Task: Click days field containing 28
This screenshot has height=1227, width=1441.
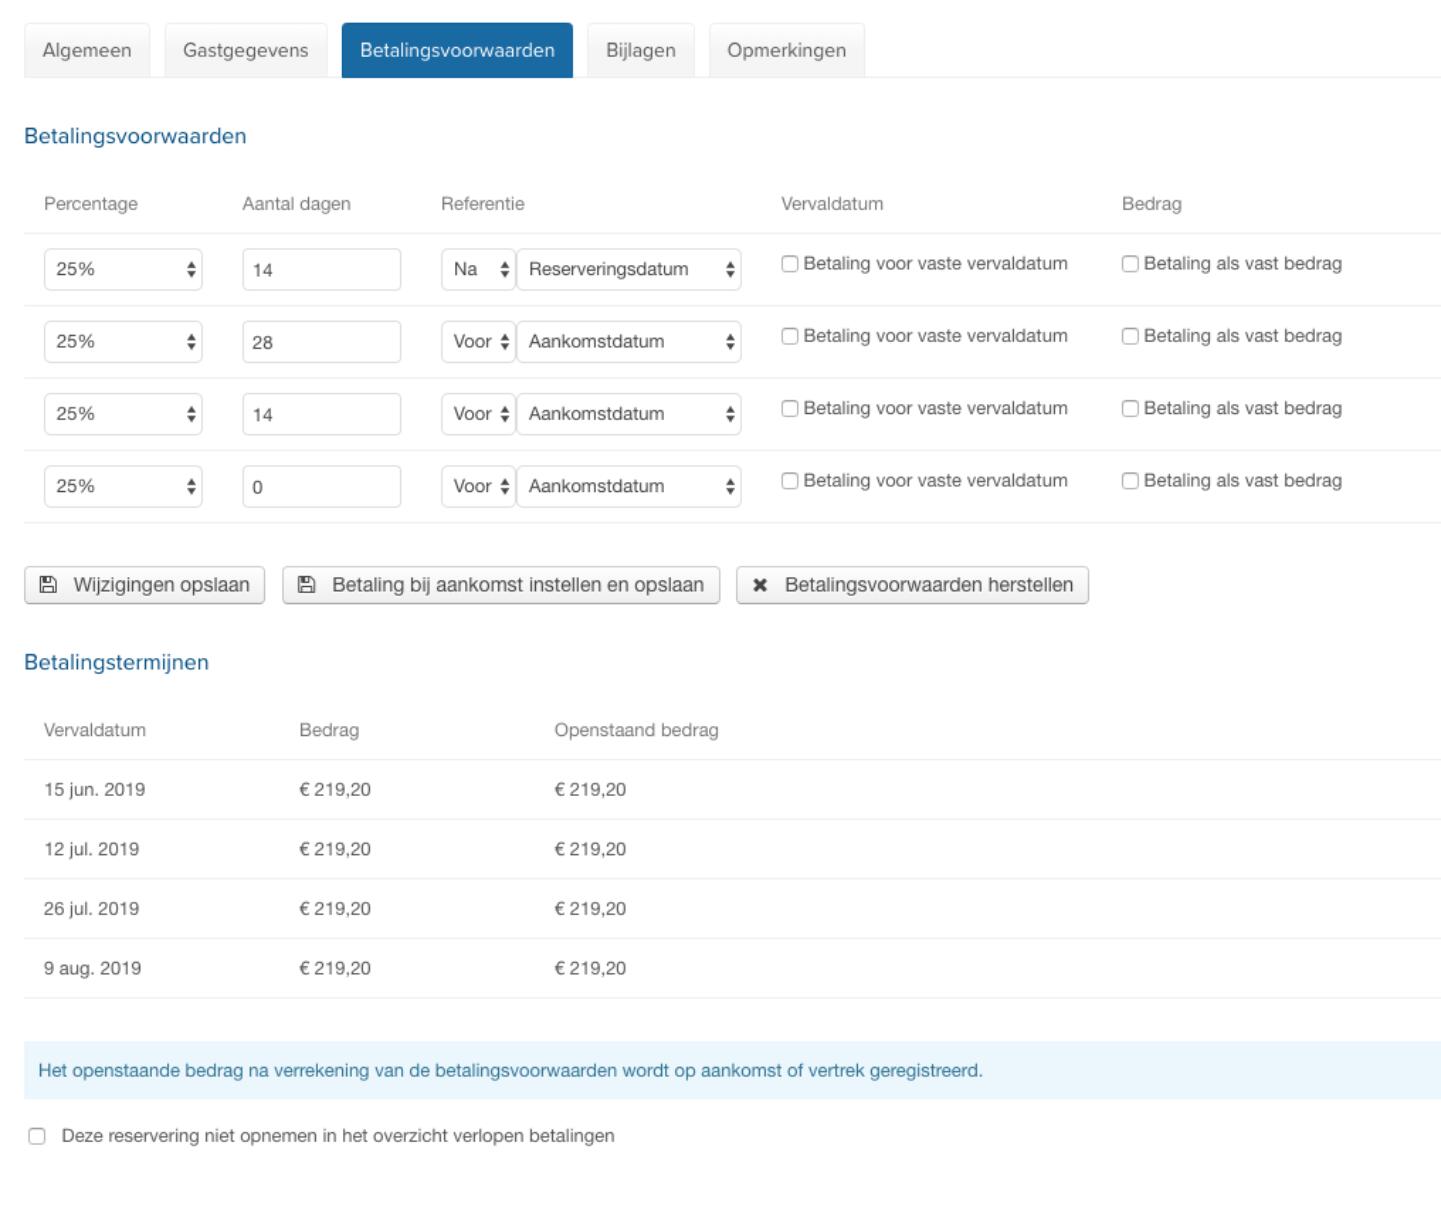Action: (321, 342)
